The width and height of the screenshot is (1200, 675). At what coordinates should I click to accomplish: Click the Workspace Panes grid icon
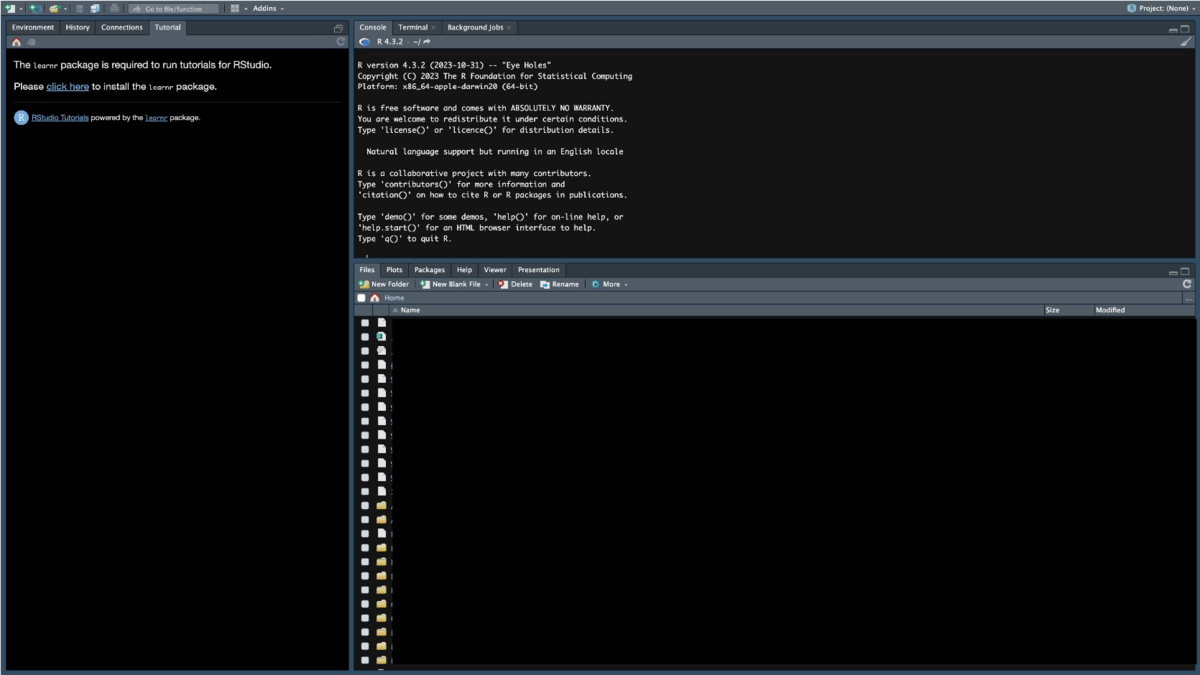pyautogui.click(x=235, y=8)
